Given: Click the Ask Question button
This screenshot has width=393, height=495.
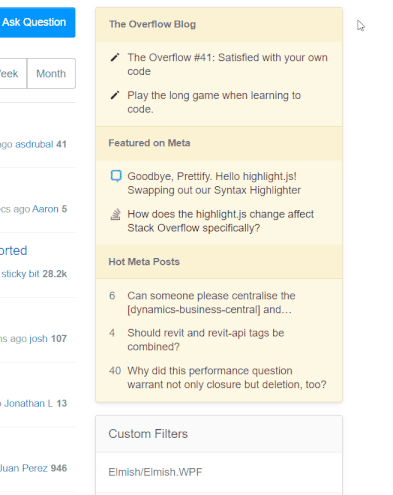Looking at the screenshot, I should pos(34,22).
